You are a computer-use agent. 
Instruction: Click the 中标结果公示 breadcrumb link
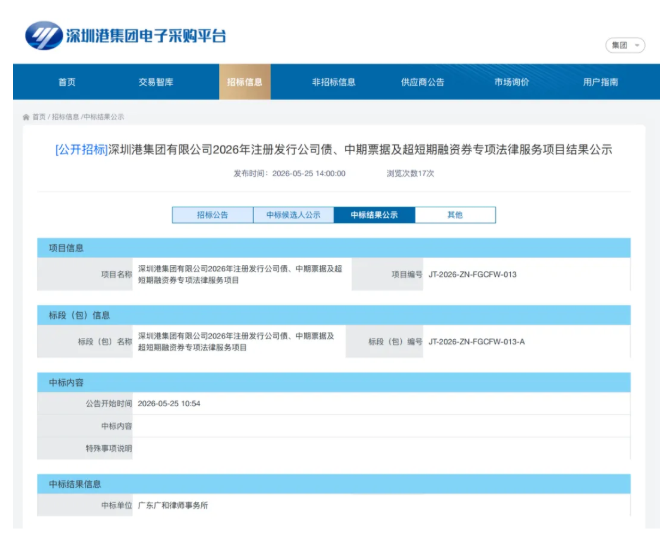(104, 117)
